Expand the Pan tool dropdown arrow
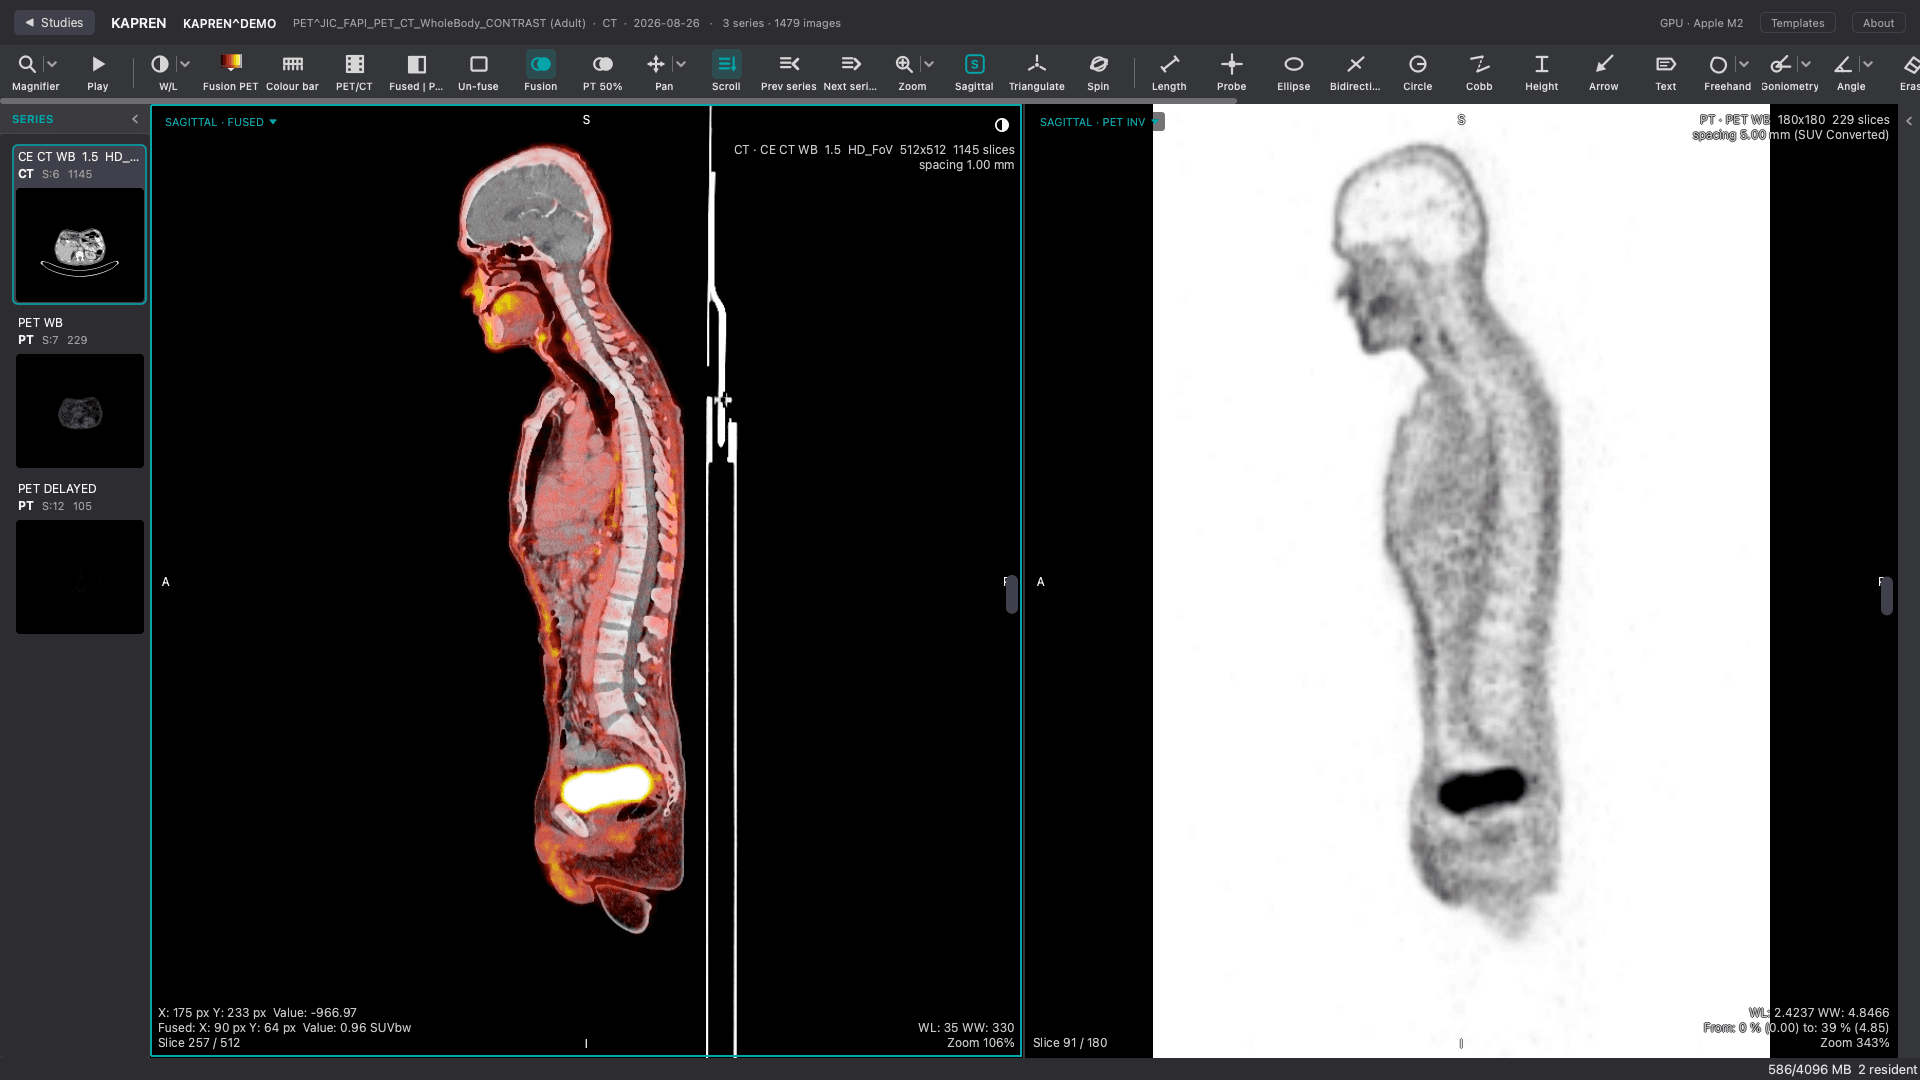1920x1080 pixels. point(681,64)
